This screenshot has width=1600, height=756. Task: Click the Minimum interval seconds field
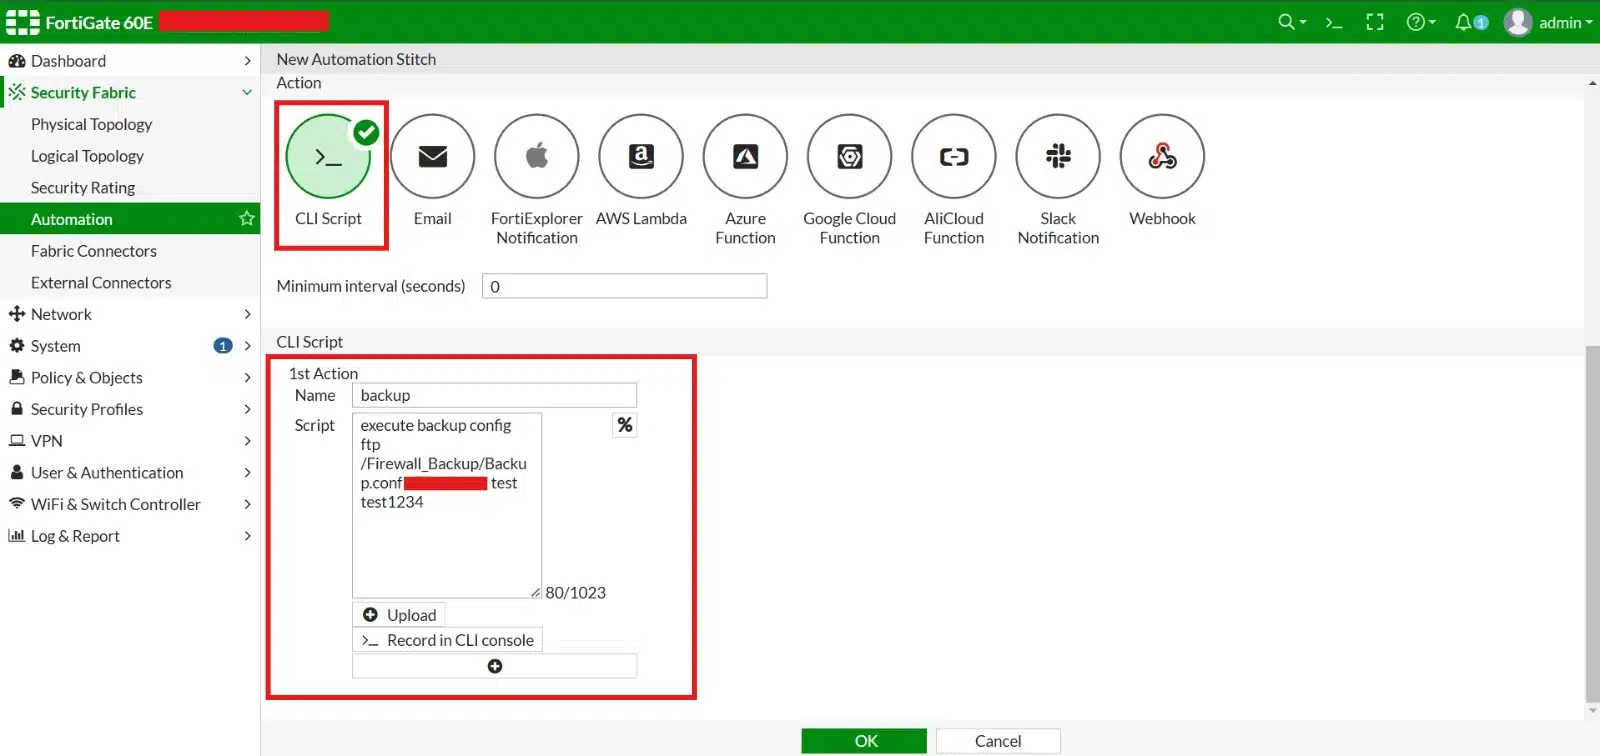pos(624,286)
